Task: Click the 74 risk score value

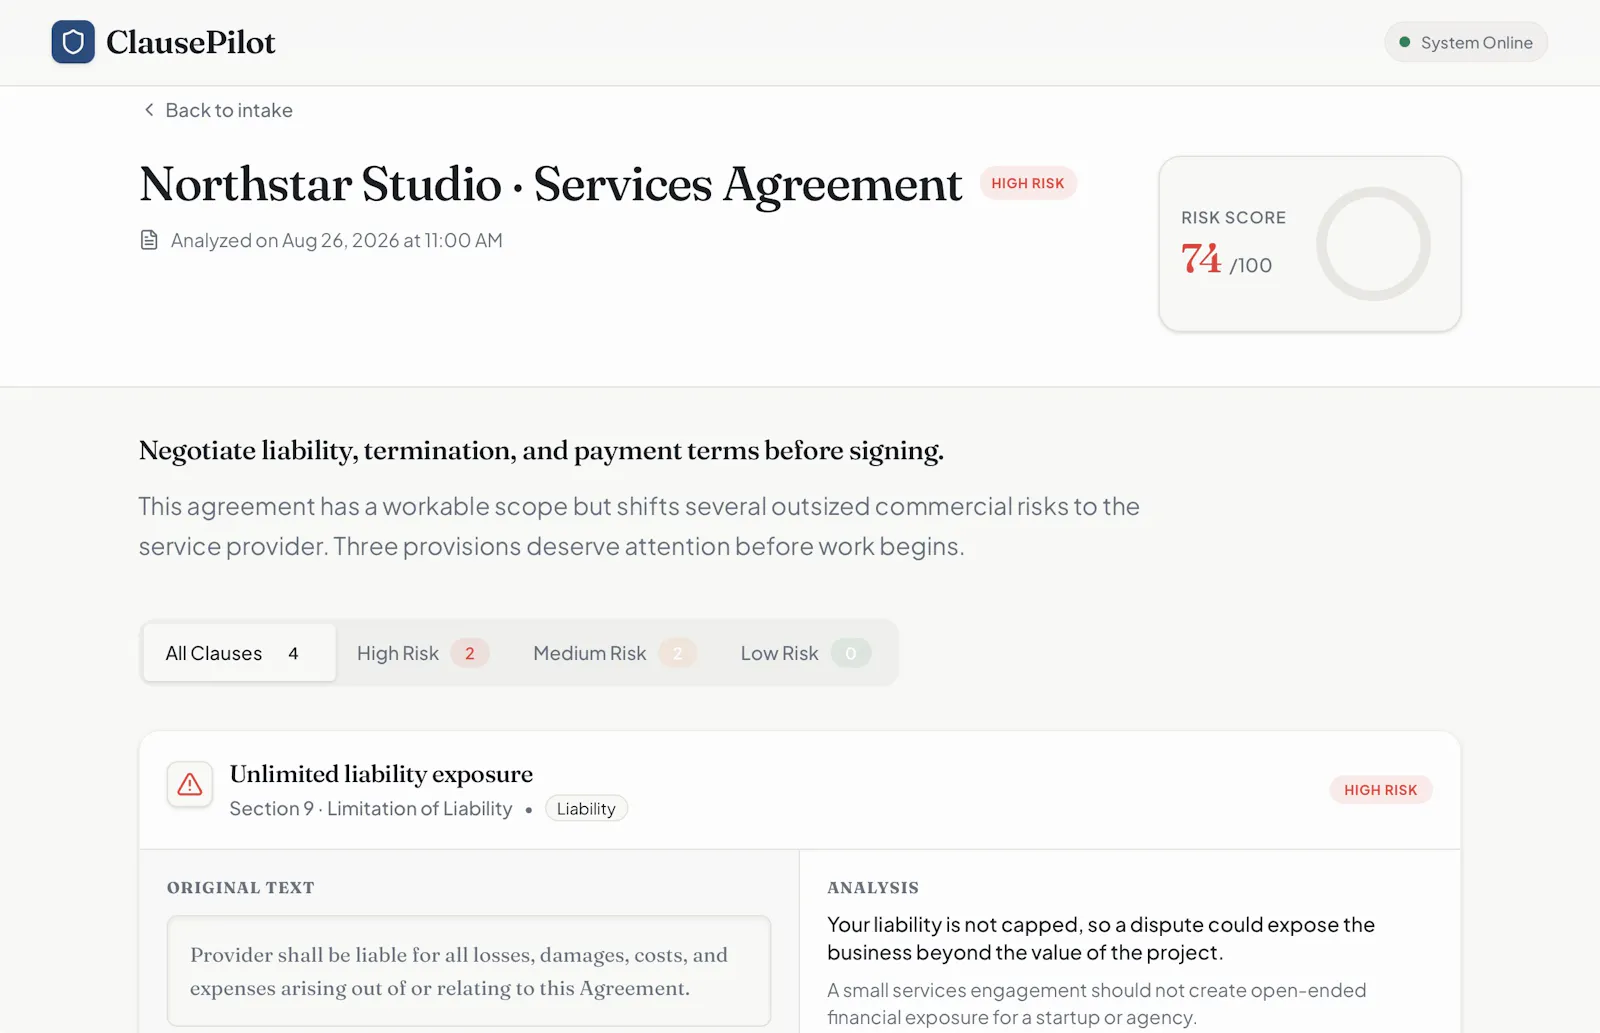Action: point(1201,259)
